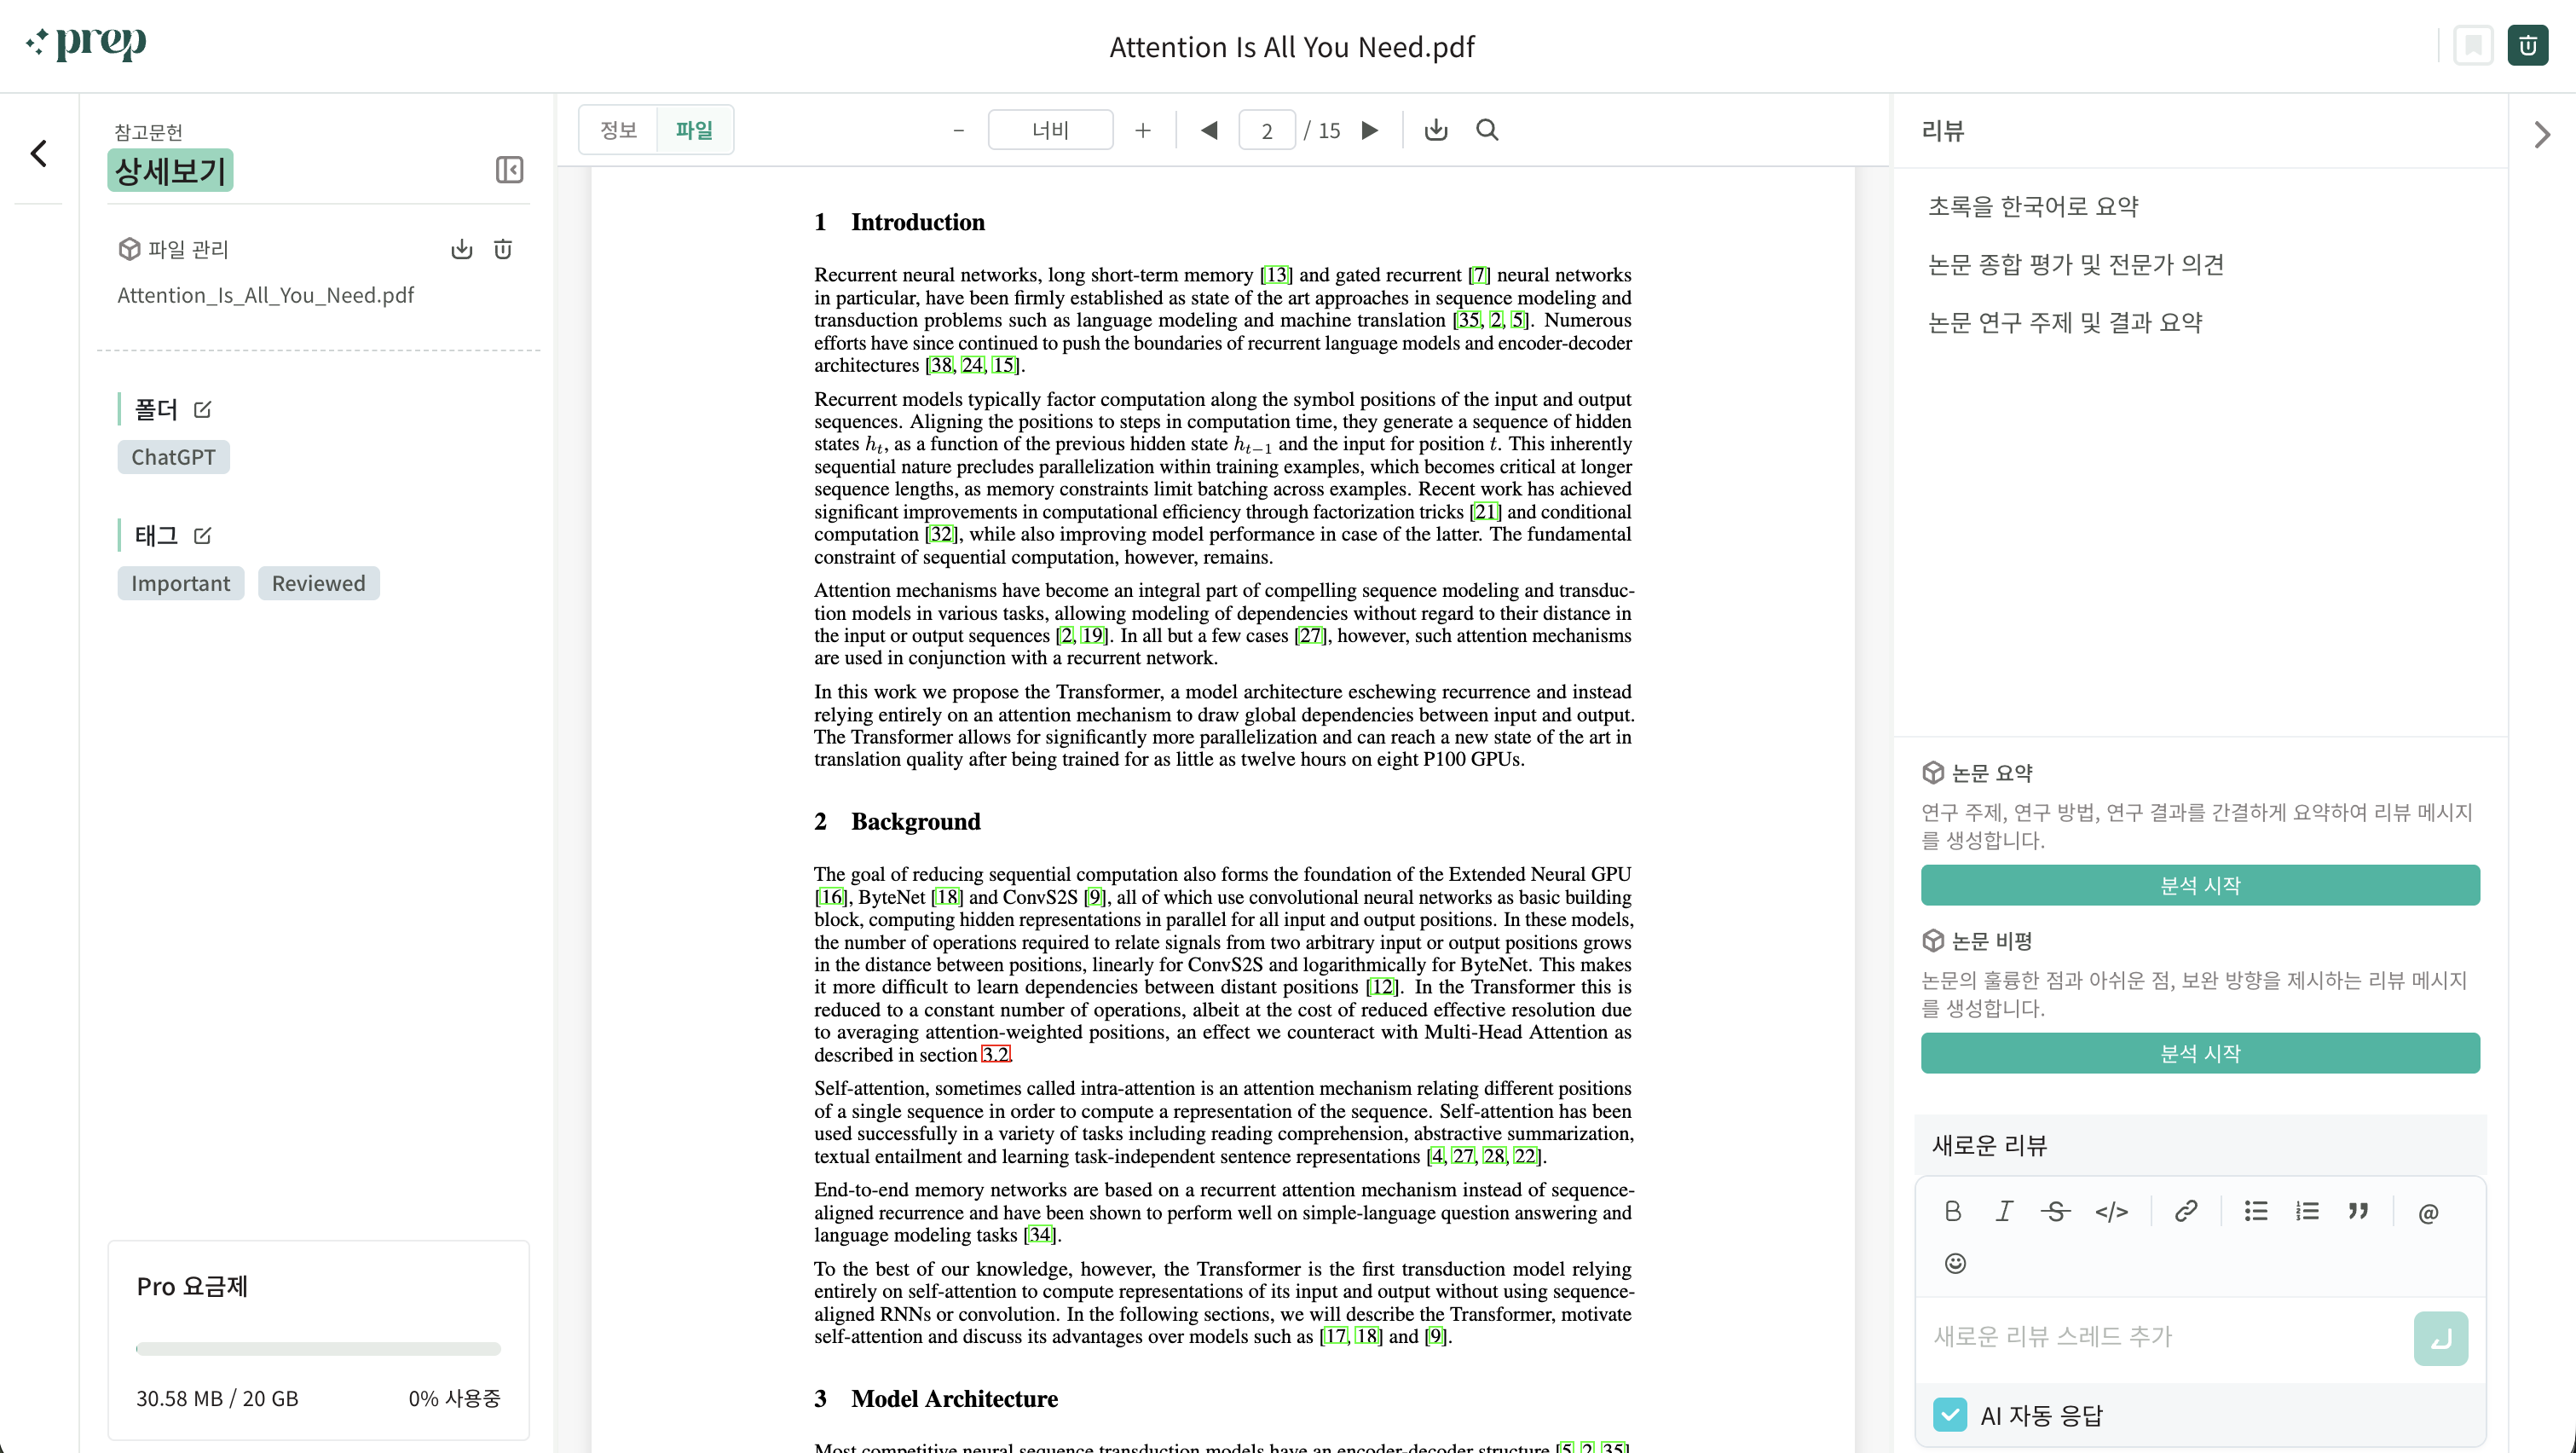Click the bookmark icon in top bar
This screenshot has height=1453, width=2576.
(x=2472, y=46)
